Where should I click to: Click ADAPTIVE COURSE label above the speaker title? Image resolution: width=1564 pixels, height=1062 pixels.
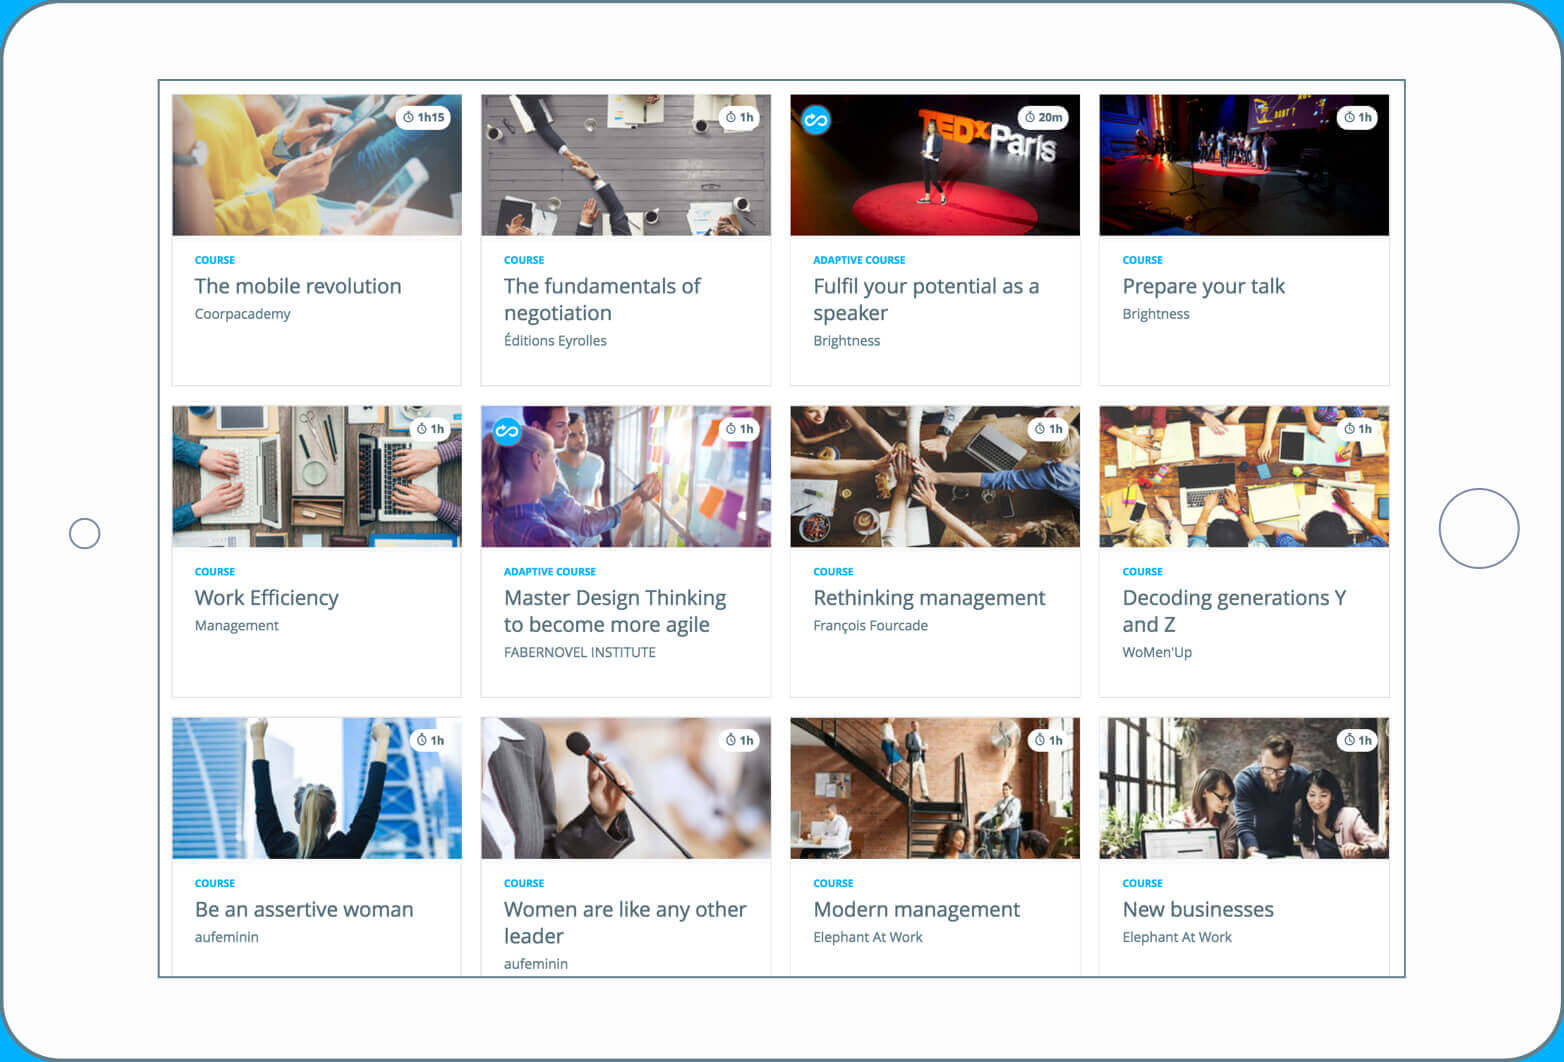click(x=859, y=260)
